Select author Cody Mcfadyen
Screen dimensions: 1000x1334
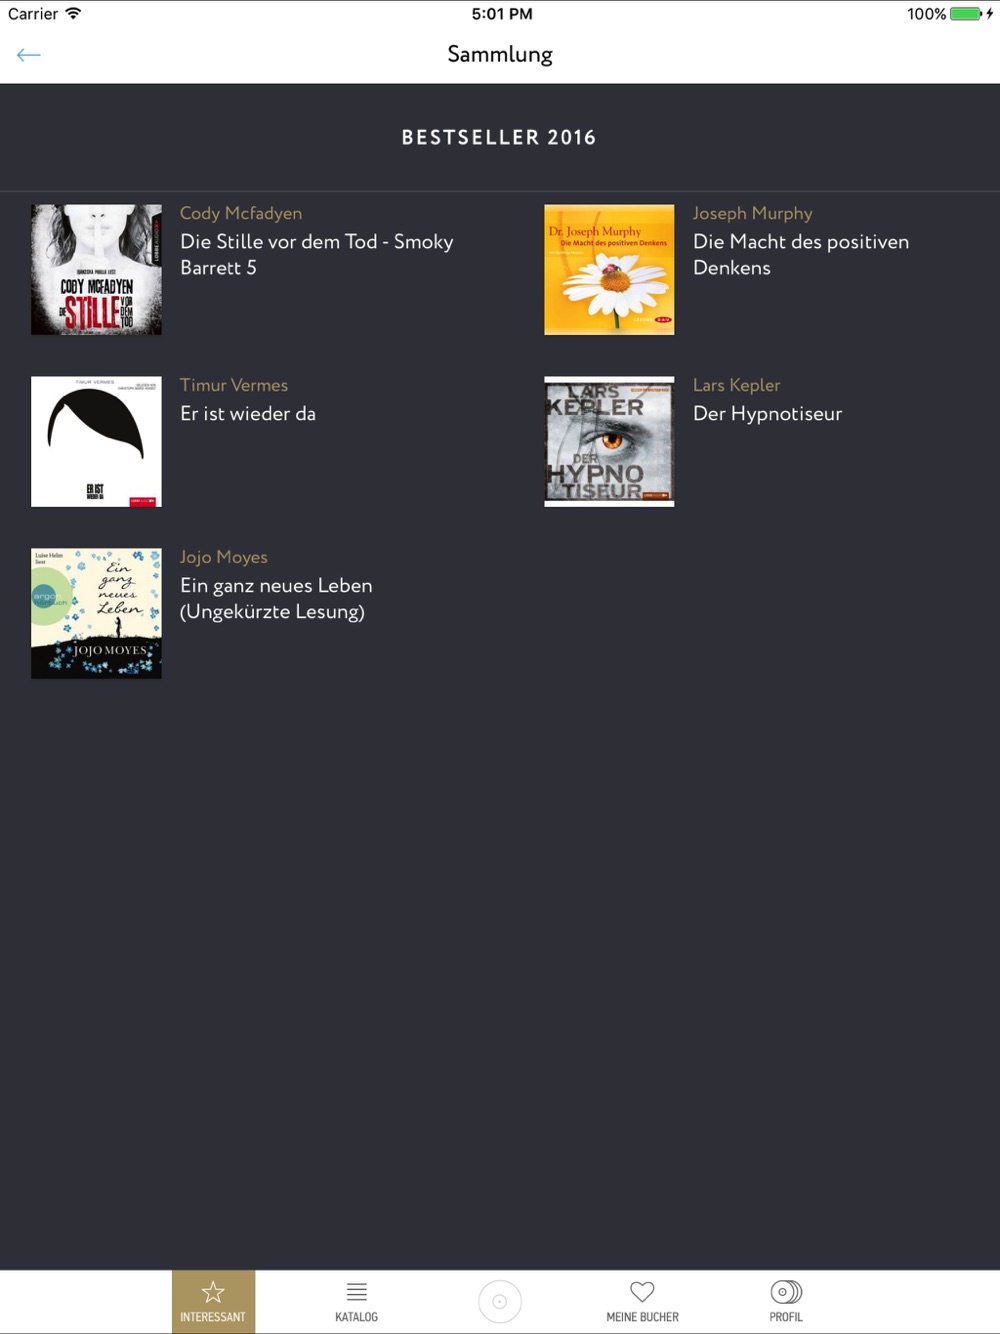(241, 213)
